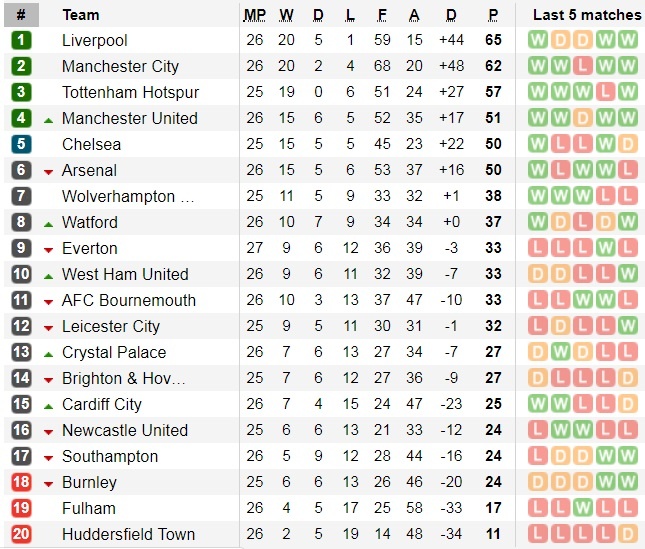Click the green up arrow beside Manchester United
The image size is (645, 549).
pos(48,119)
